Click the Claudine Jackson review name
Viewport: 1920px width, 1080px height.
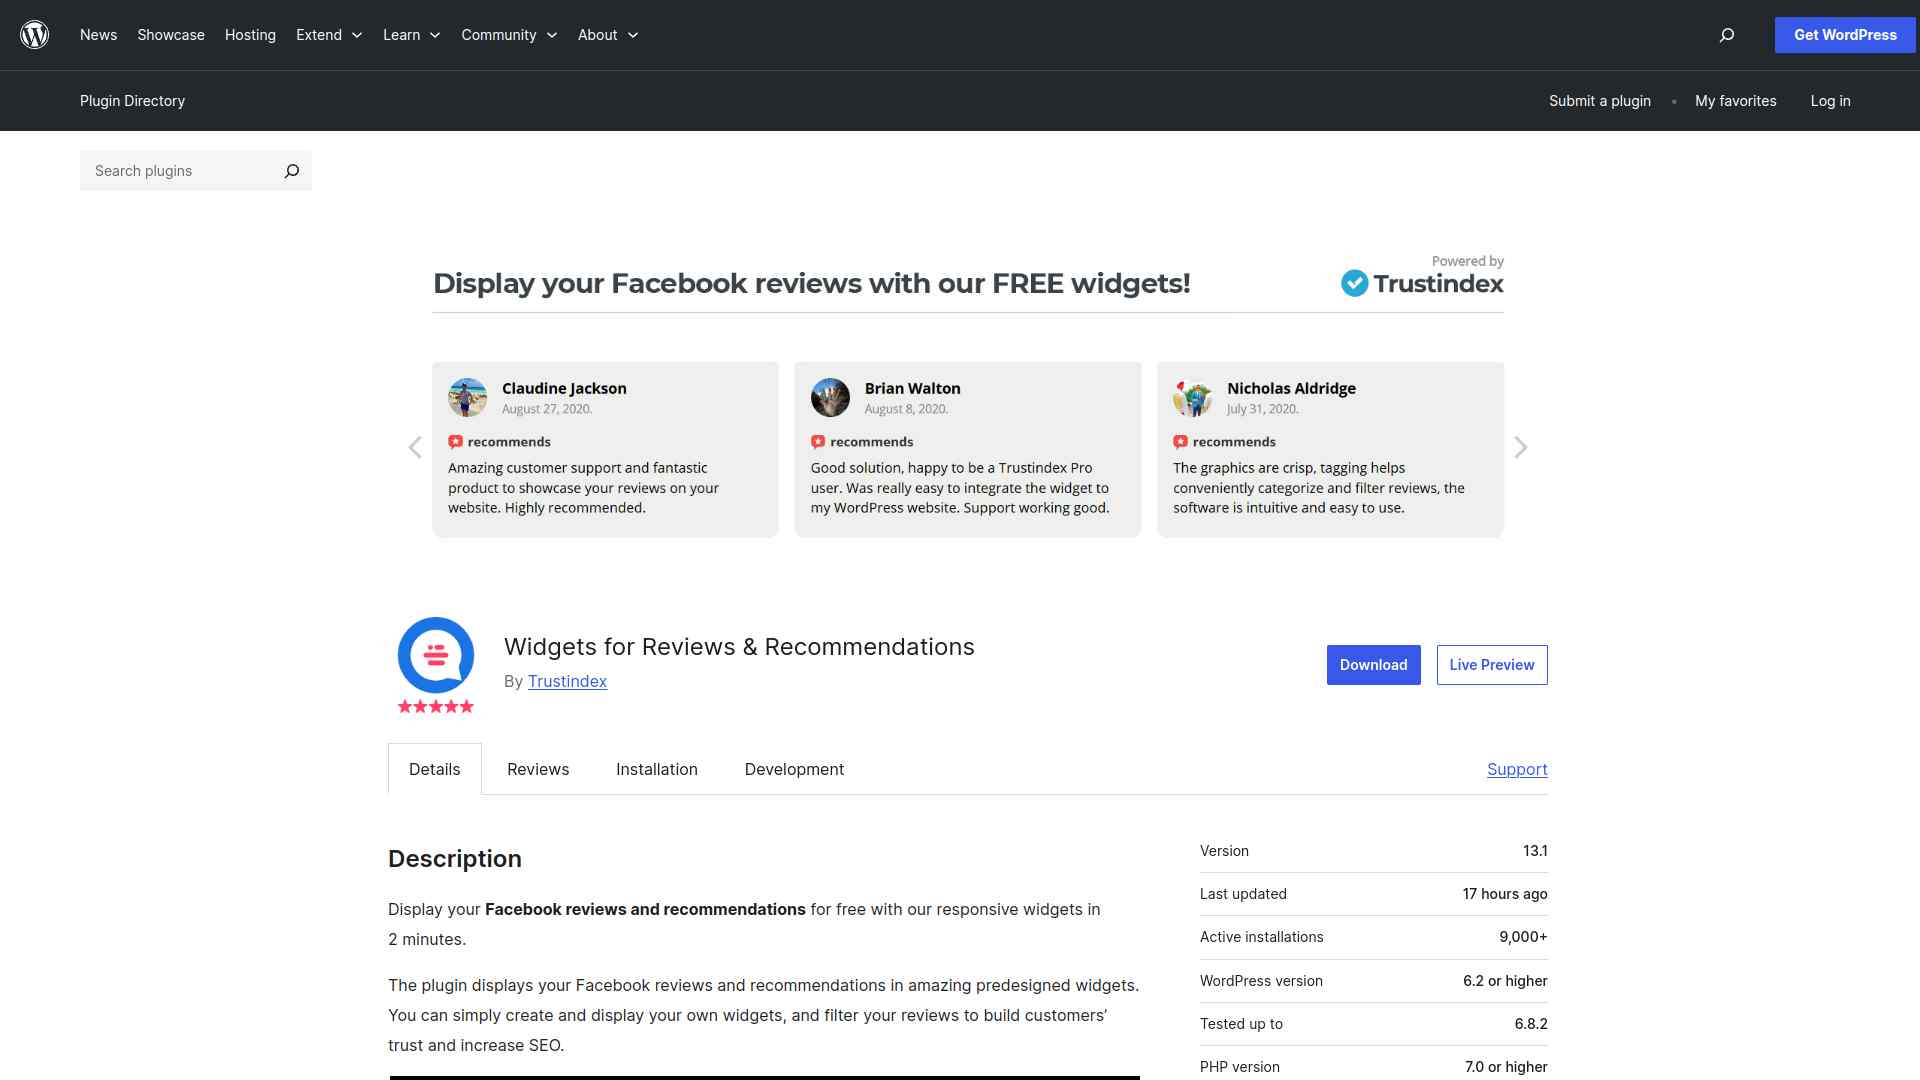tap(564, 388)
